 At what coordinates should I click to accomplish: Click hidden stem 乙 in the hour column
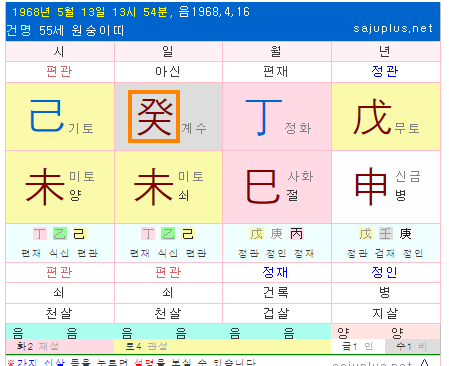(x=60, y=234)
